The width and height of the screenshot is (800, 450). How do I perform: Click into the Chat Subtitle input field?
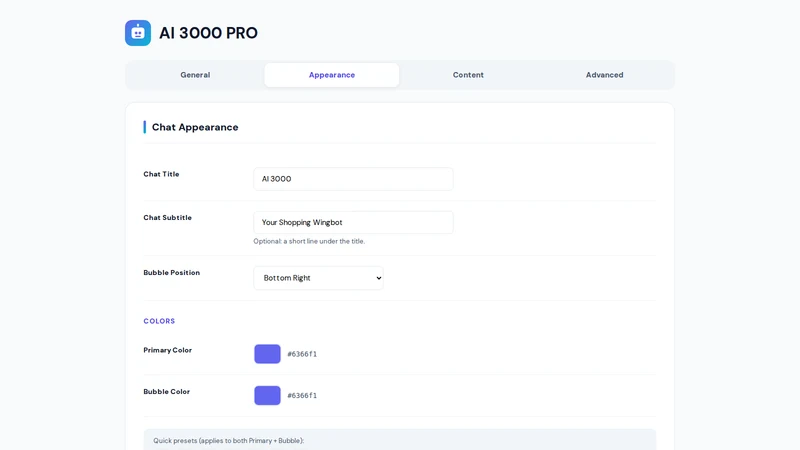(x=353, y=222)
